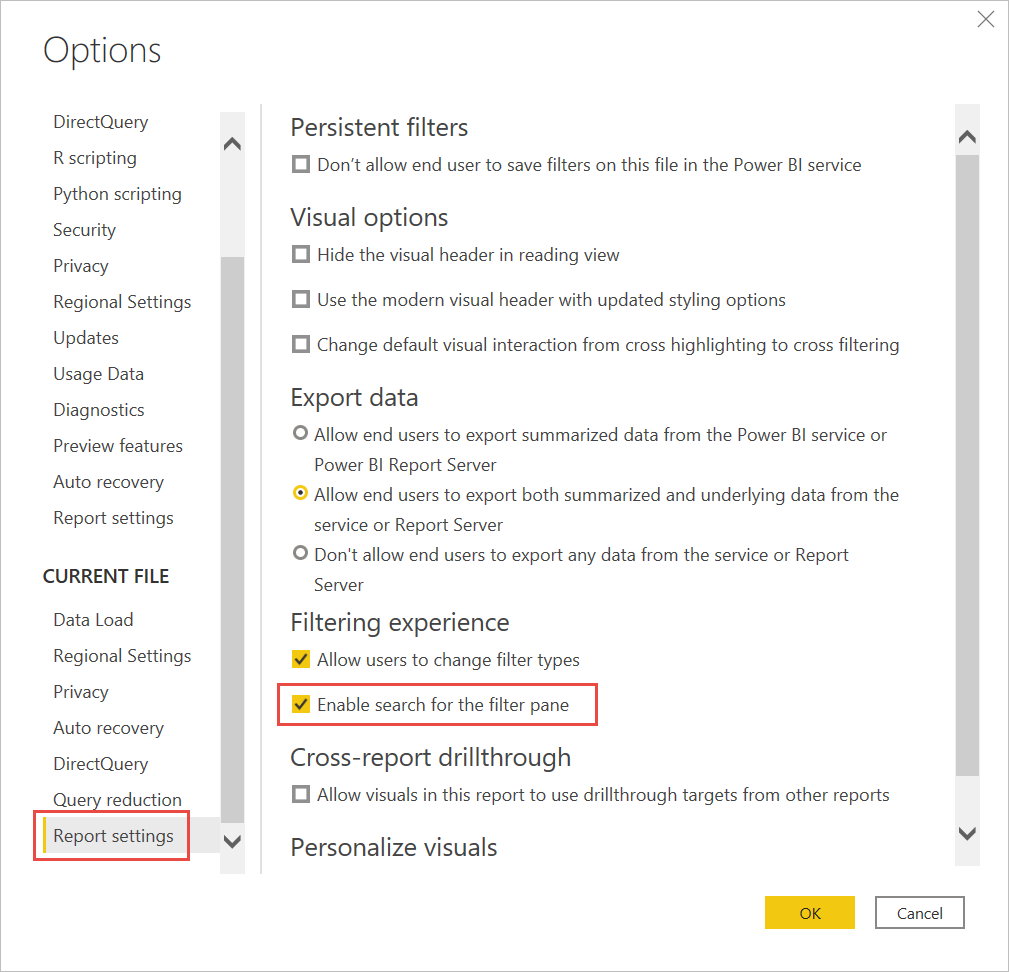
Task: Click sidebar scroll up arrow
Action: 232,143
